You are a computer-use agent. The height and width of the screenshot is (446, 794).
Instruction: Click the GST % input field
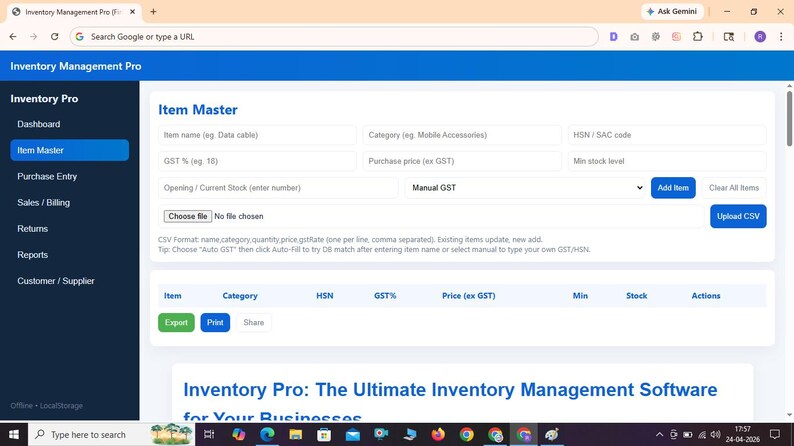[x=257, y=161]
